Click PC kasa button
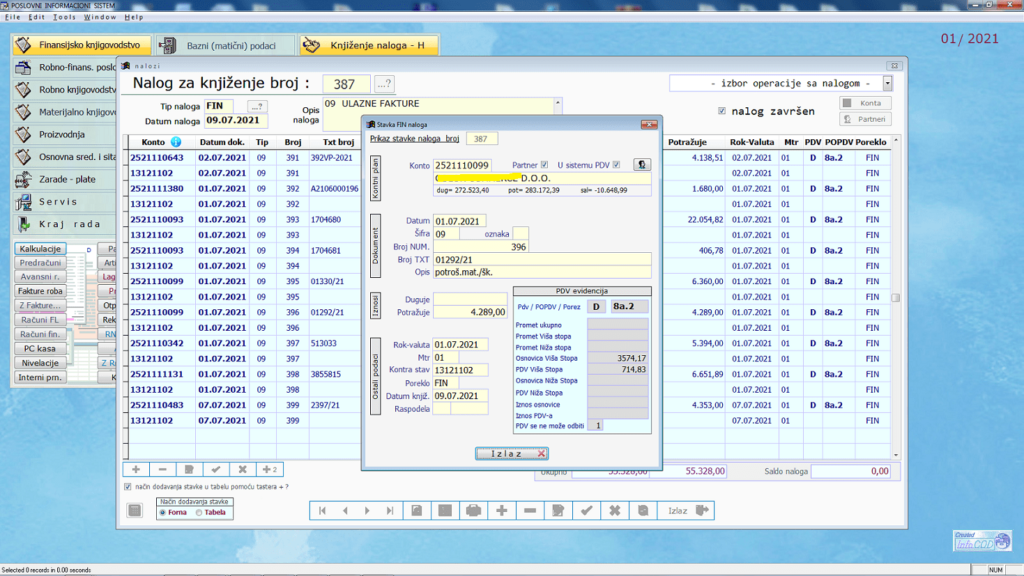The width and height of the screenshot is (1024, 576). pyautogui.click(x=40, y=349)
